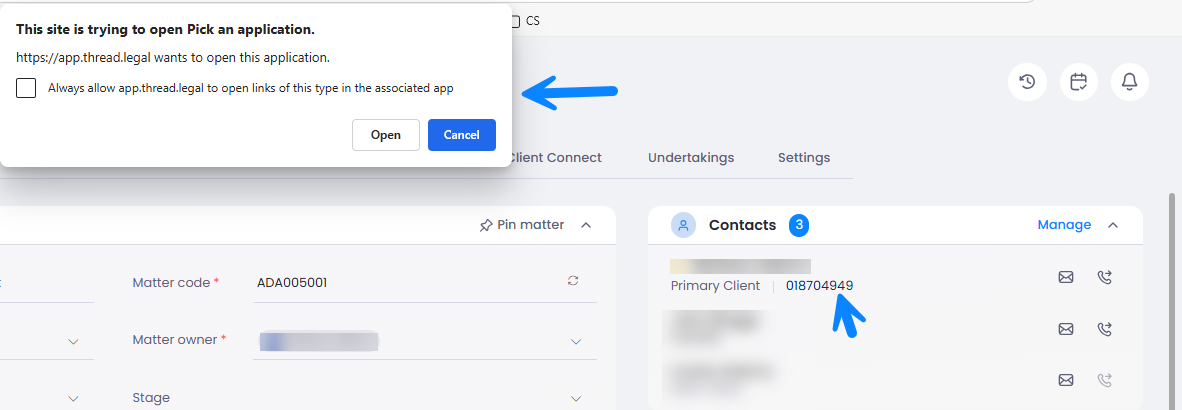This screenshot has width=1182, height=410.
Task: Refresh the Matter code value
Action: (573, 282)
